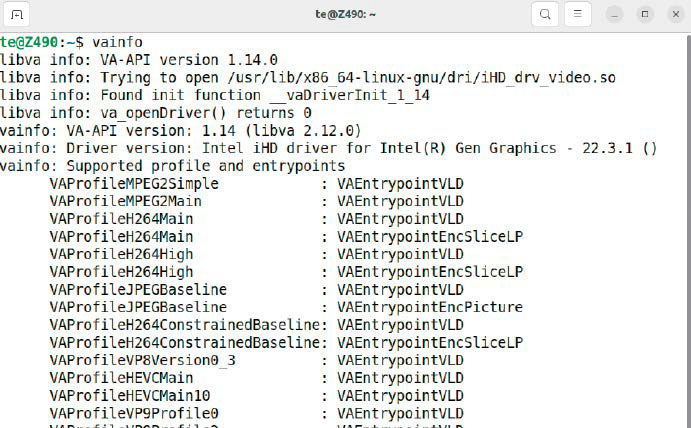Click VAProfileH264High with VAEntrypointEncSliceLP row
The image size is (691, 428).
coord(286,272)
